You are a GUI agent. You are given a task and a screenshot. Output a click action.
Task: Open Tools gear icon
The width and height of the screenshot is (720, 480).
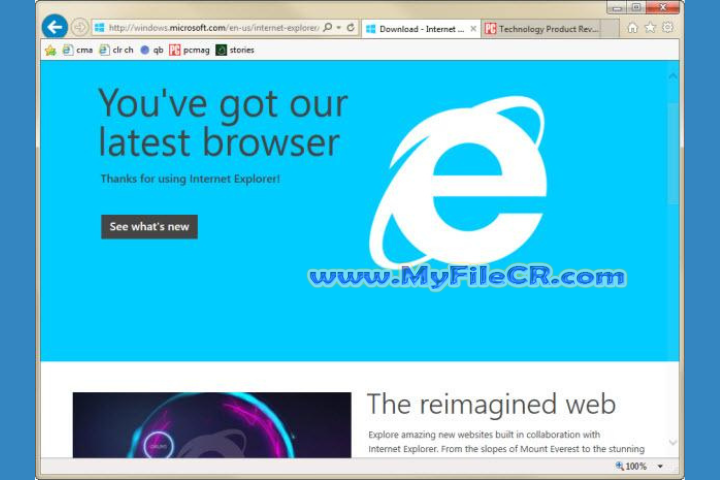[668, 28]
